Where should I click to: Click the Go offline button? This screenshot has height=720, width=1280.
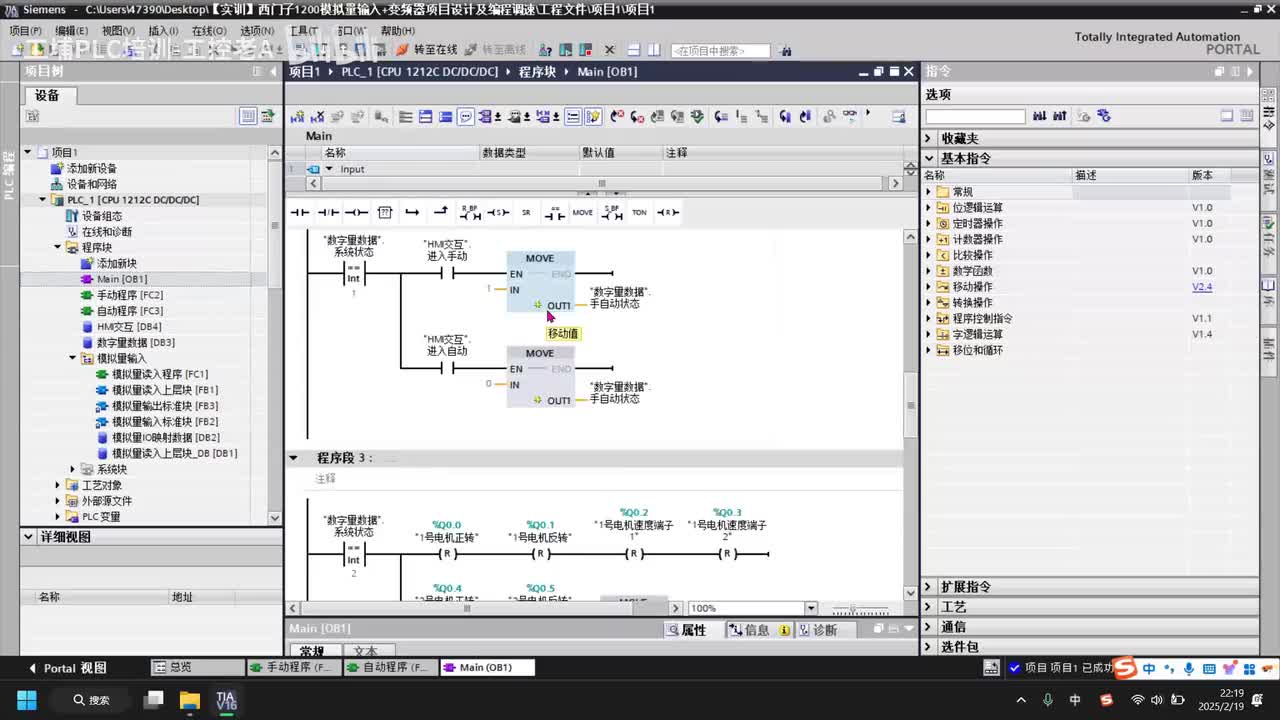(x=495, y=50)
